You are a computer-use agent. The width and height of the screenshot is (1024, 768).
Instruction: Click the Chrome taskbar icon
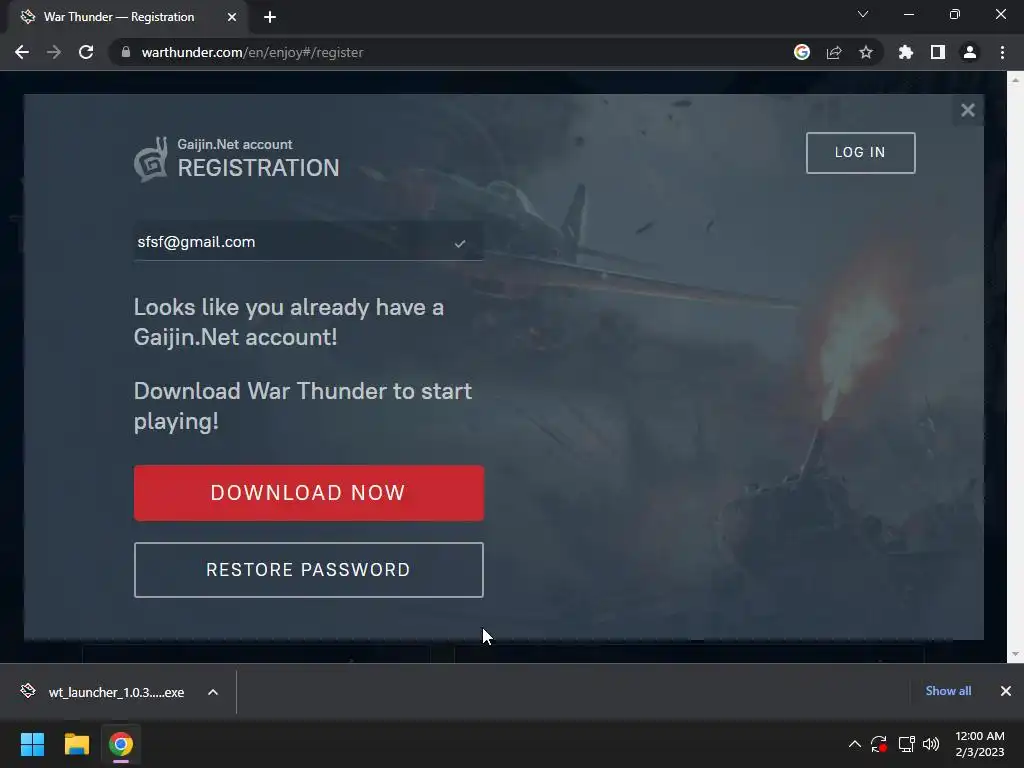tap(121, 744)
